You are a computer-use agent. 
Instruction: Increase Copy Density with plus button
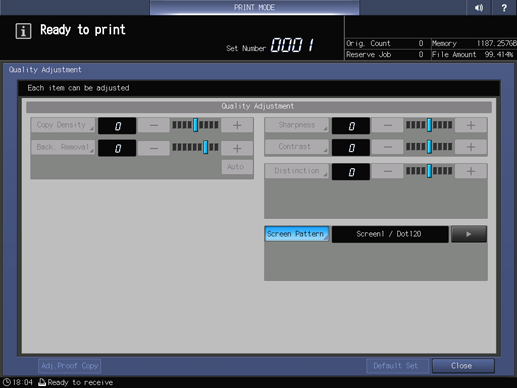click(237, 125)
